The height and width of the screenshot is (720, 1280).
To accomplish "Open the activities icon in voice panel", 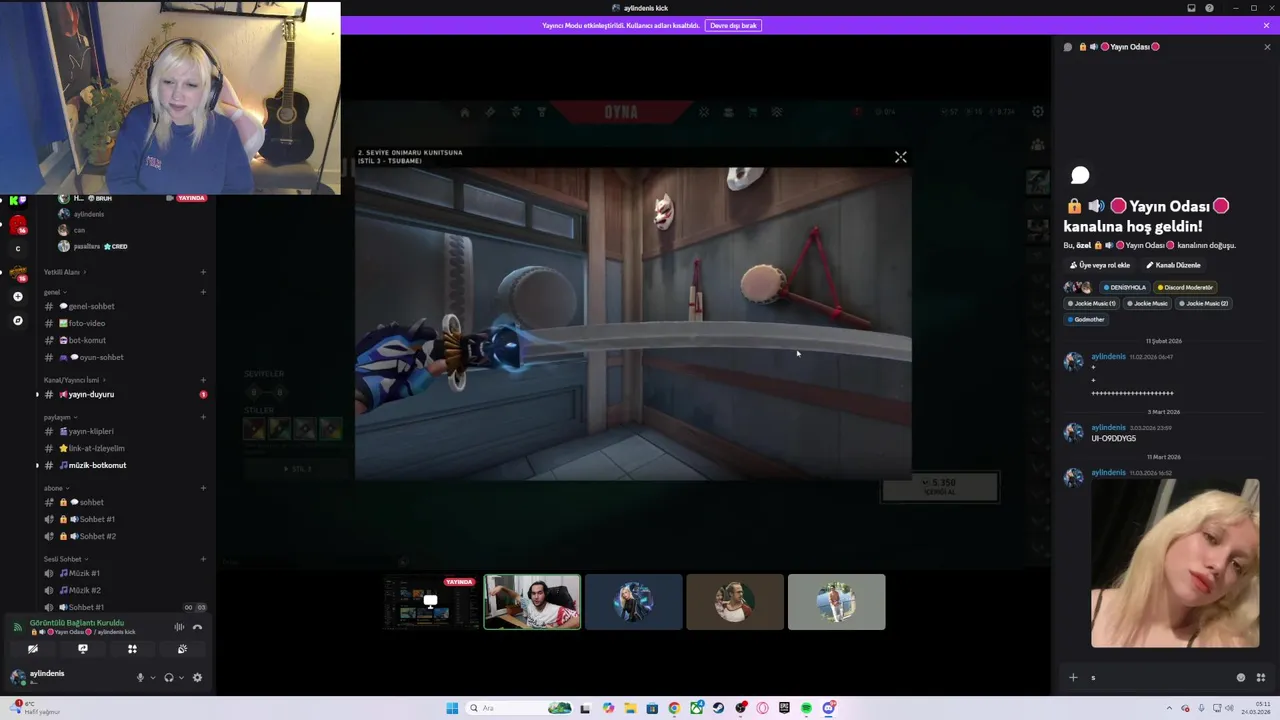I will (x=132, y=649).
